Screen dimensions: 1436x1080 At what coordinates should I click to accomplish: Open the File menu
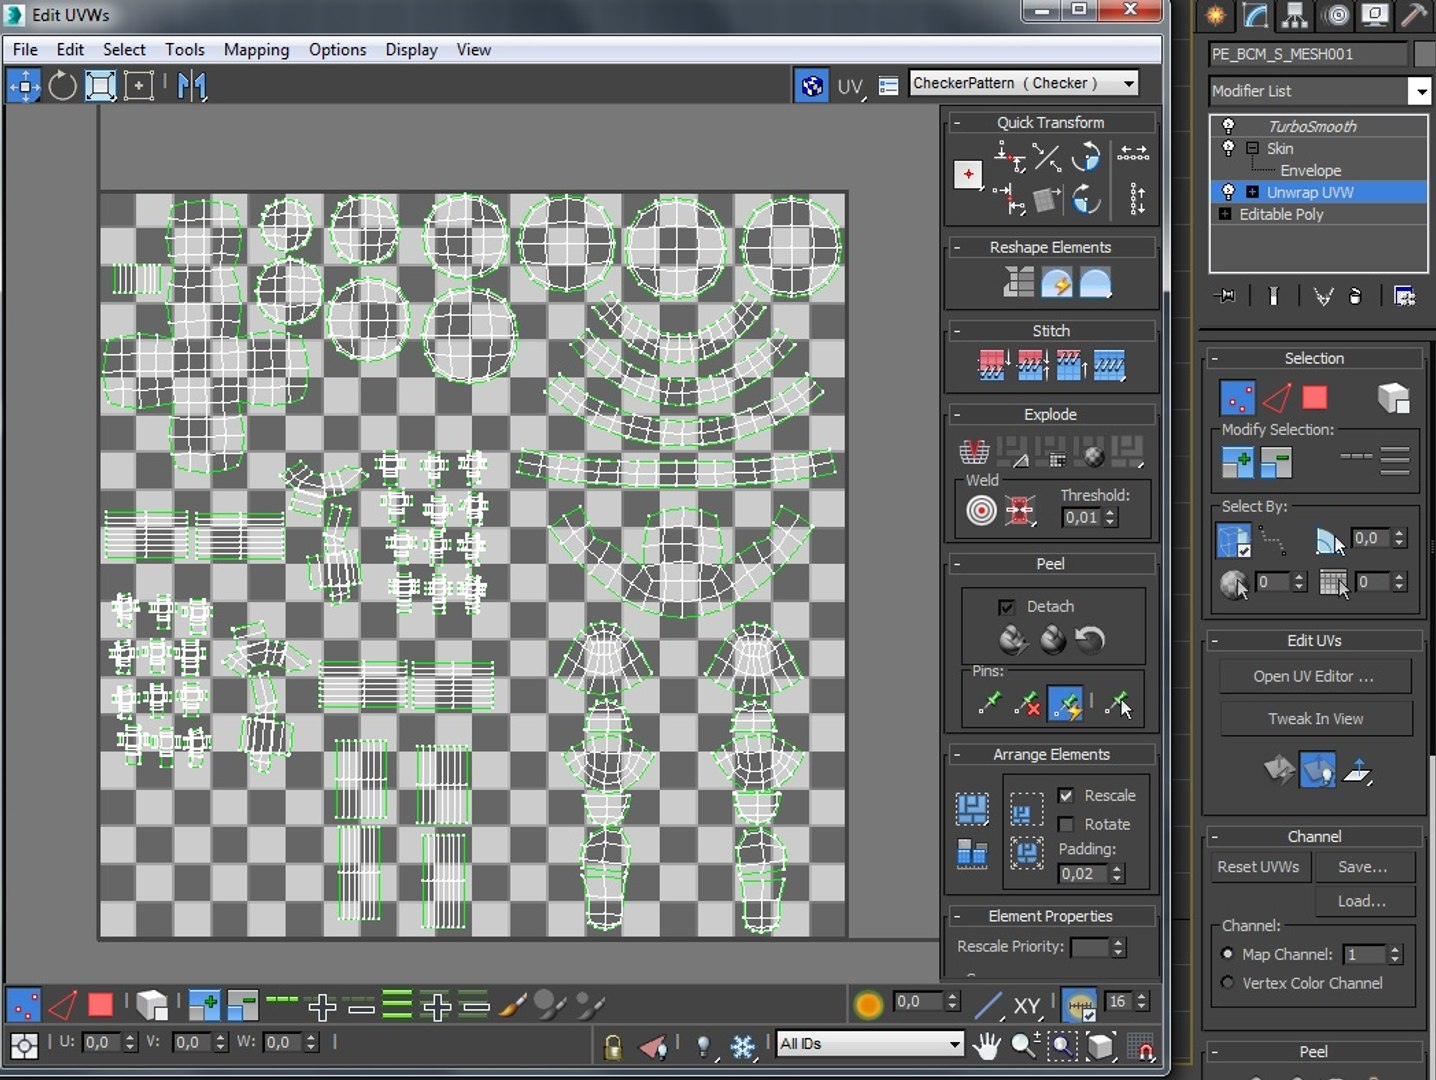(25, 50)
